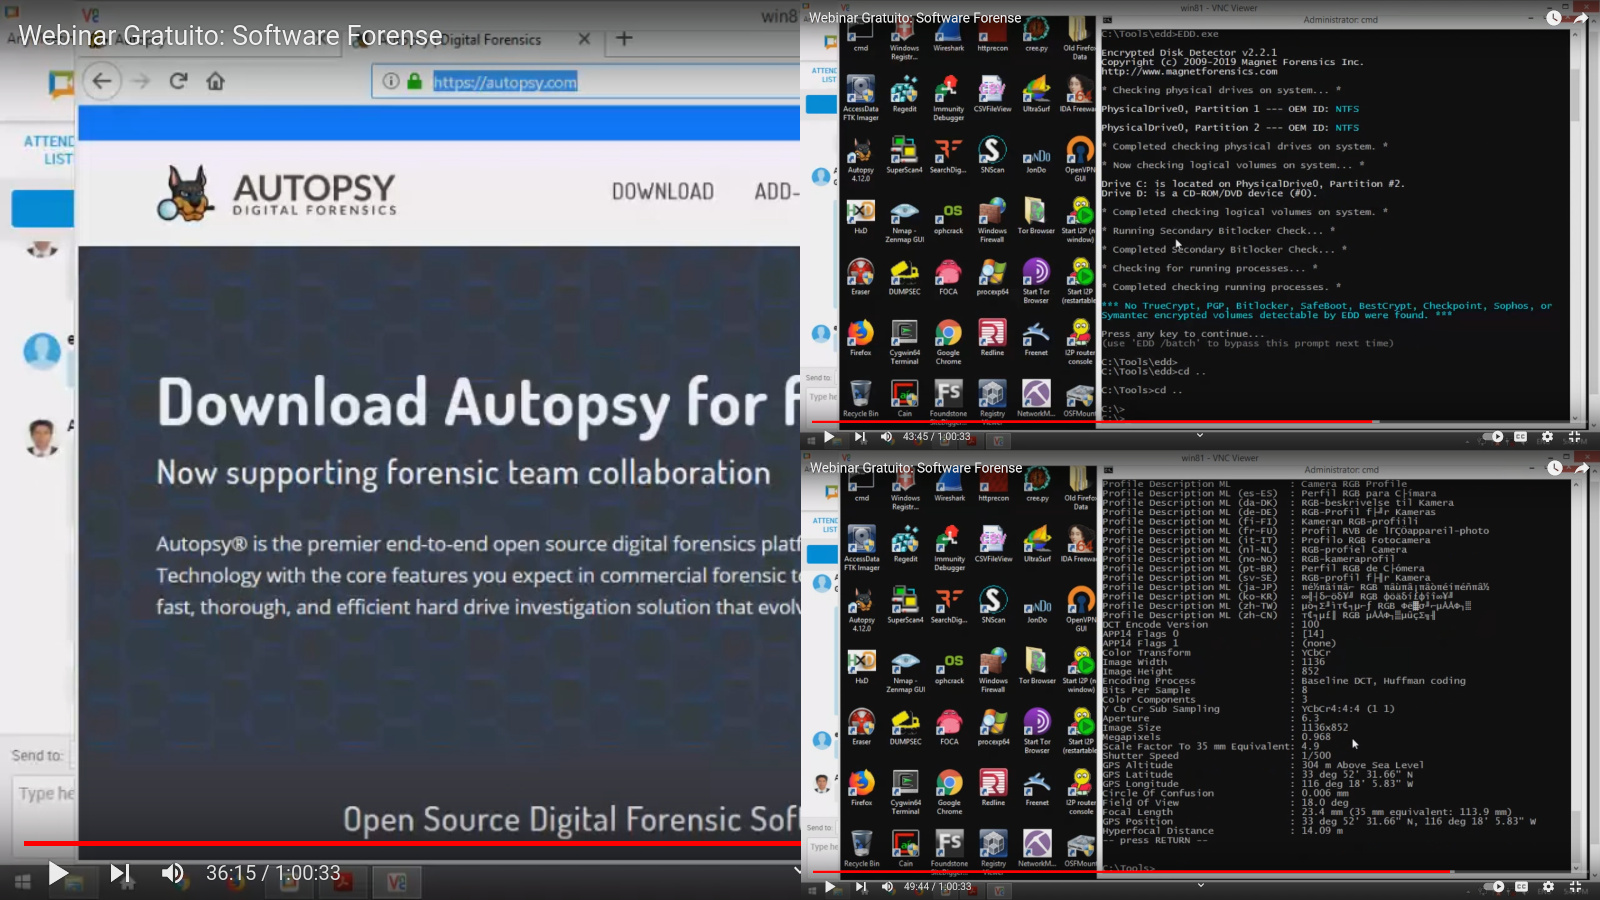Open Tor Browser folder in 49:44 video
Viewport: 1600px width, 900px height.
pyautogui.click(x=1037, y=666)
